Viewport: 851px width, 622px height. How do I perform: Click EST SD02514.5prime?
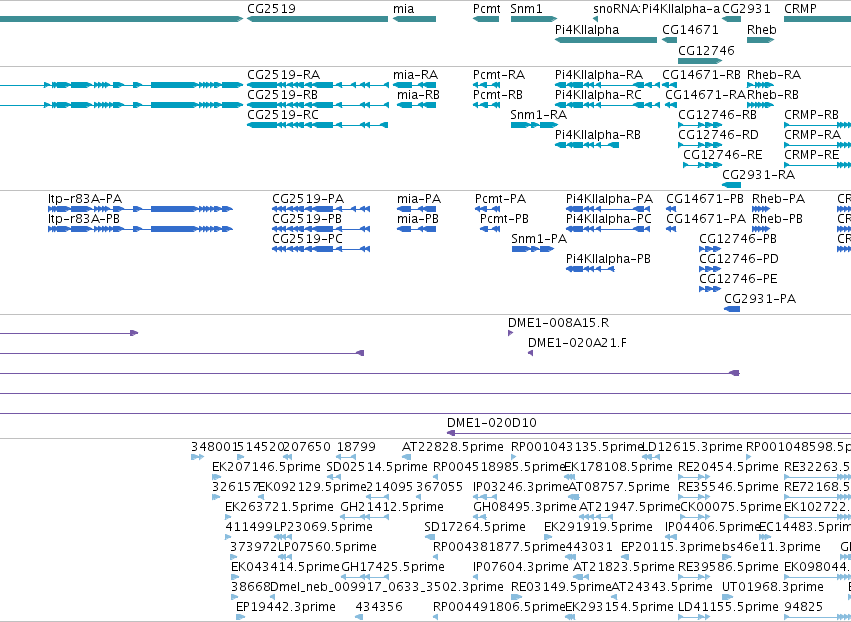click(x=333, y=477)
